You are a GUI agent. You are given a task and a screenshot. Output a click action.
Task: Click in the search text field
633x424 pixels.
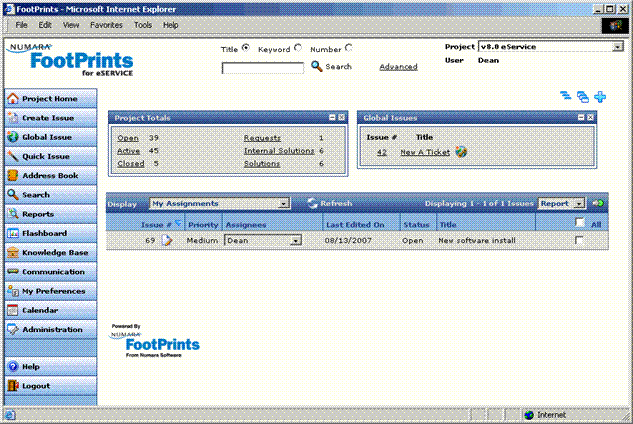(x=262, y=67)
